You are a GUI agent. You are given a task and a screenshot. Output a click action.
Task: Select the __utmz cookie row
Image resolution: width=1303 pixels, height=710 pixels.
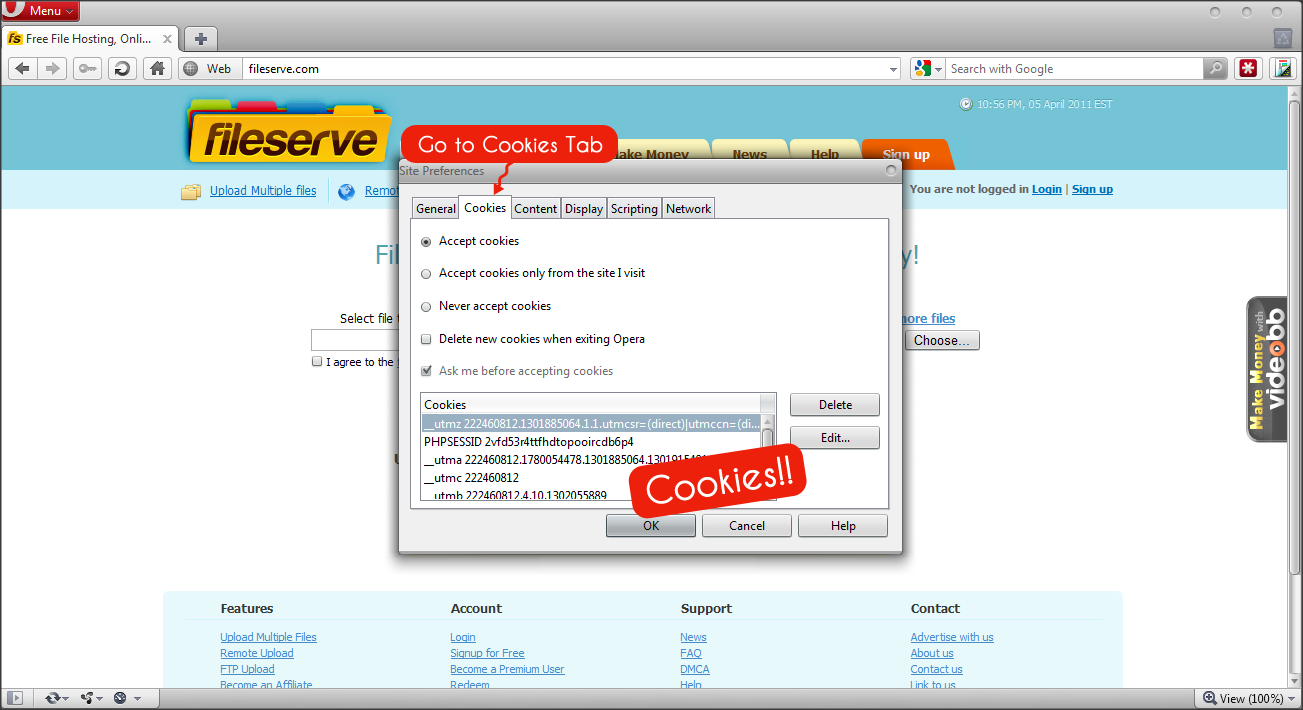591,423
